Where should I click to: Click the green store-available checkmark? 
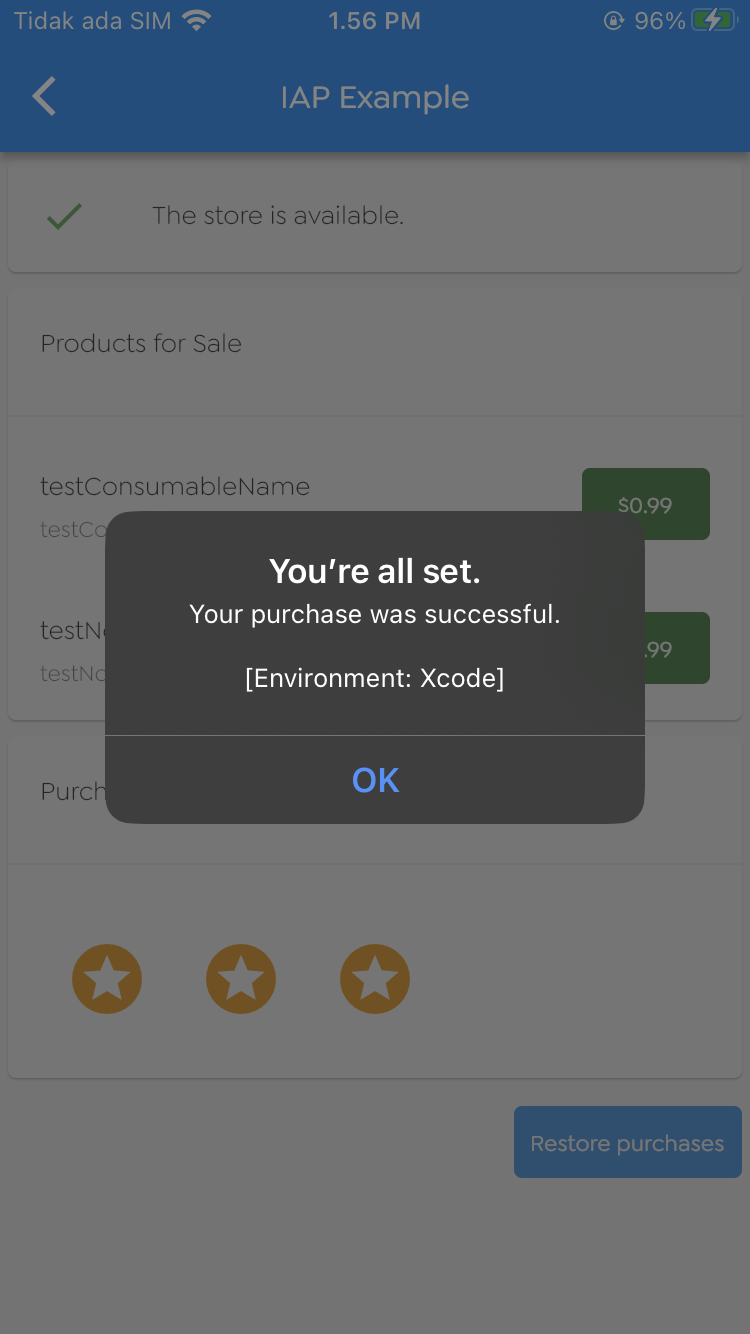pos(64,216)
